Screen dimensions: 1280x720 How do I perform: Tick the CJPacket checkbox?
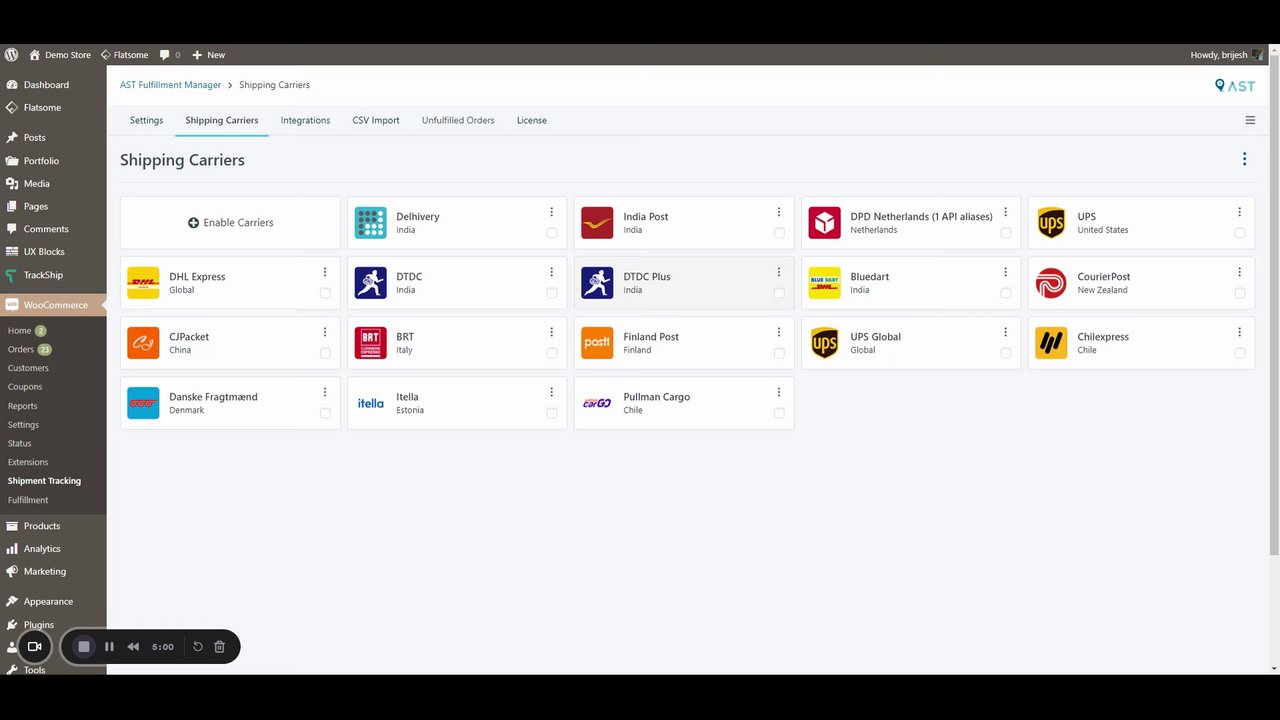click(325, 353)
